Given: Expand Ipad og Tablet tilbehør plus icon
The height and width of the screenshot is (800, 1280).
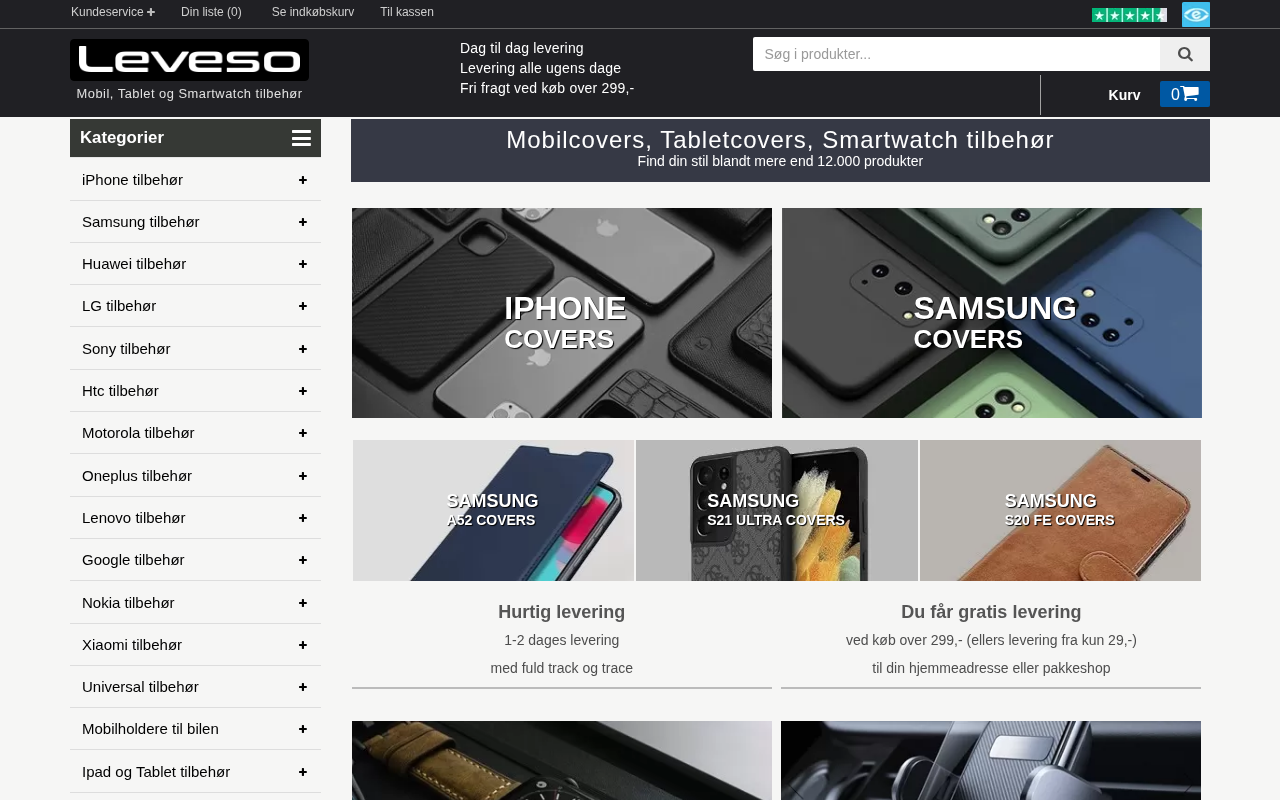Looking at the screenshot, I should coord(303,772).
